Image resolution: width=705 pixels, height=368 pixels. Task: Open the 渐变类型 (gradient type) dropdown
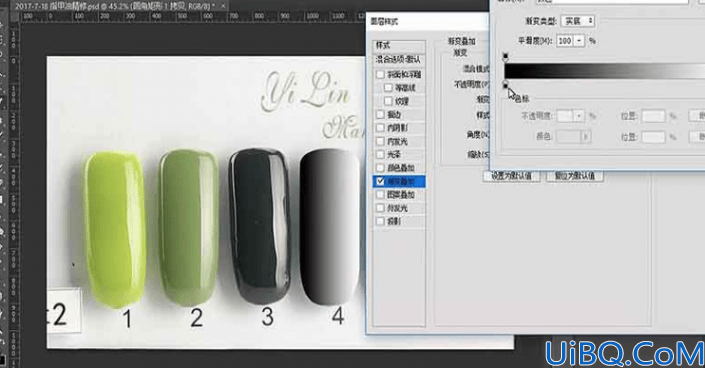click(578, 21)
